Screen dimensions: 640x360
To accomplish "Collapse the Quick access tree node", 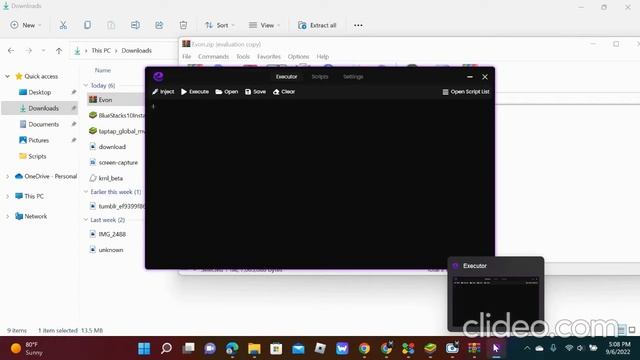I will click(x=7, y=76).
